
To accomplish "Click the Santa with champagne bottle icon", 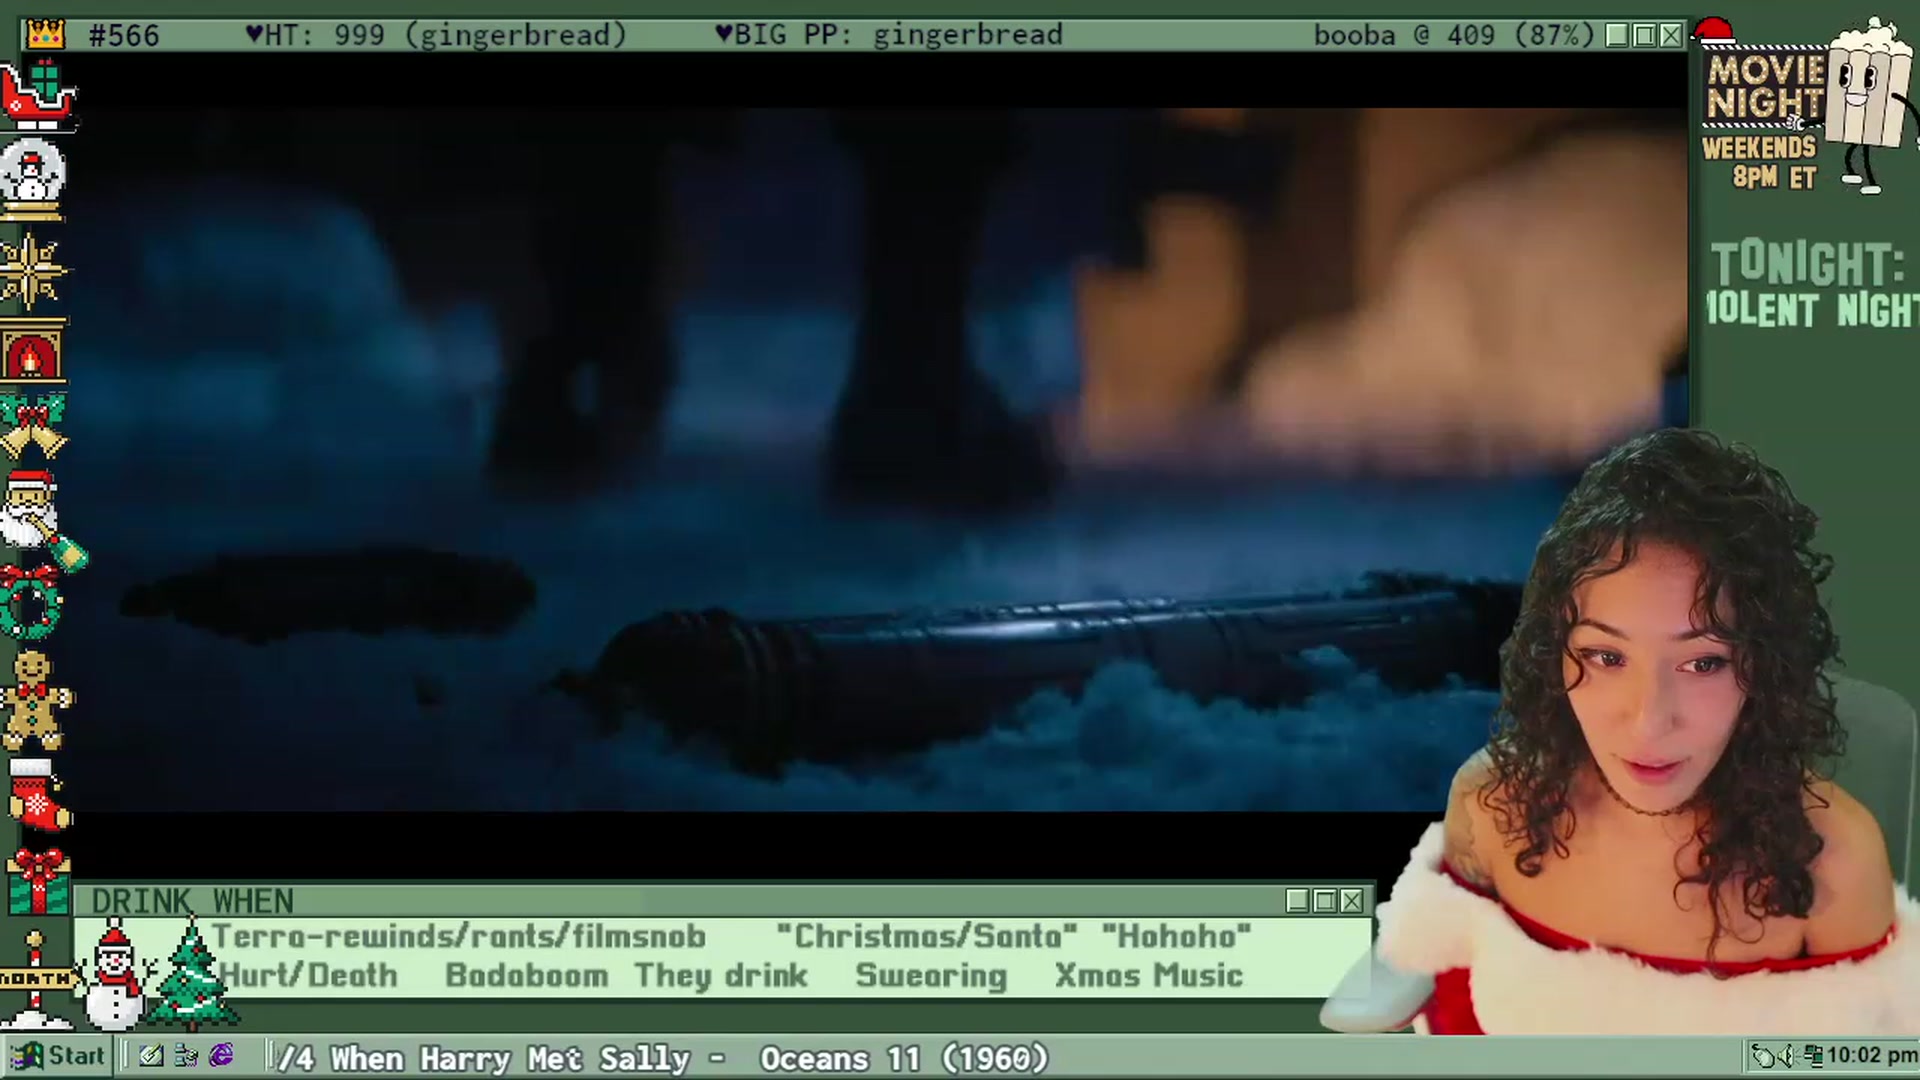I will (42, 520).
